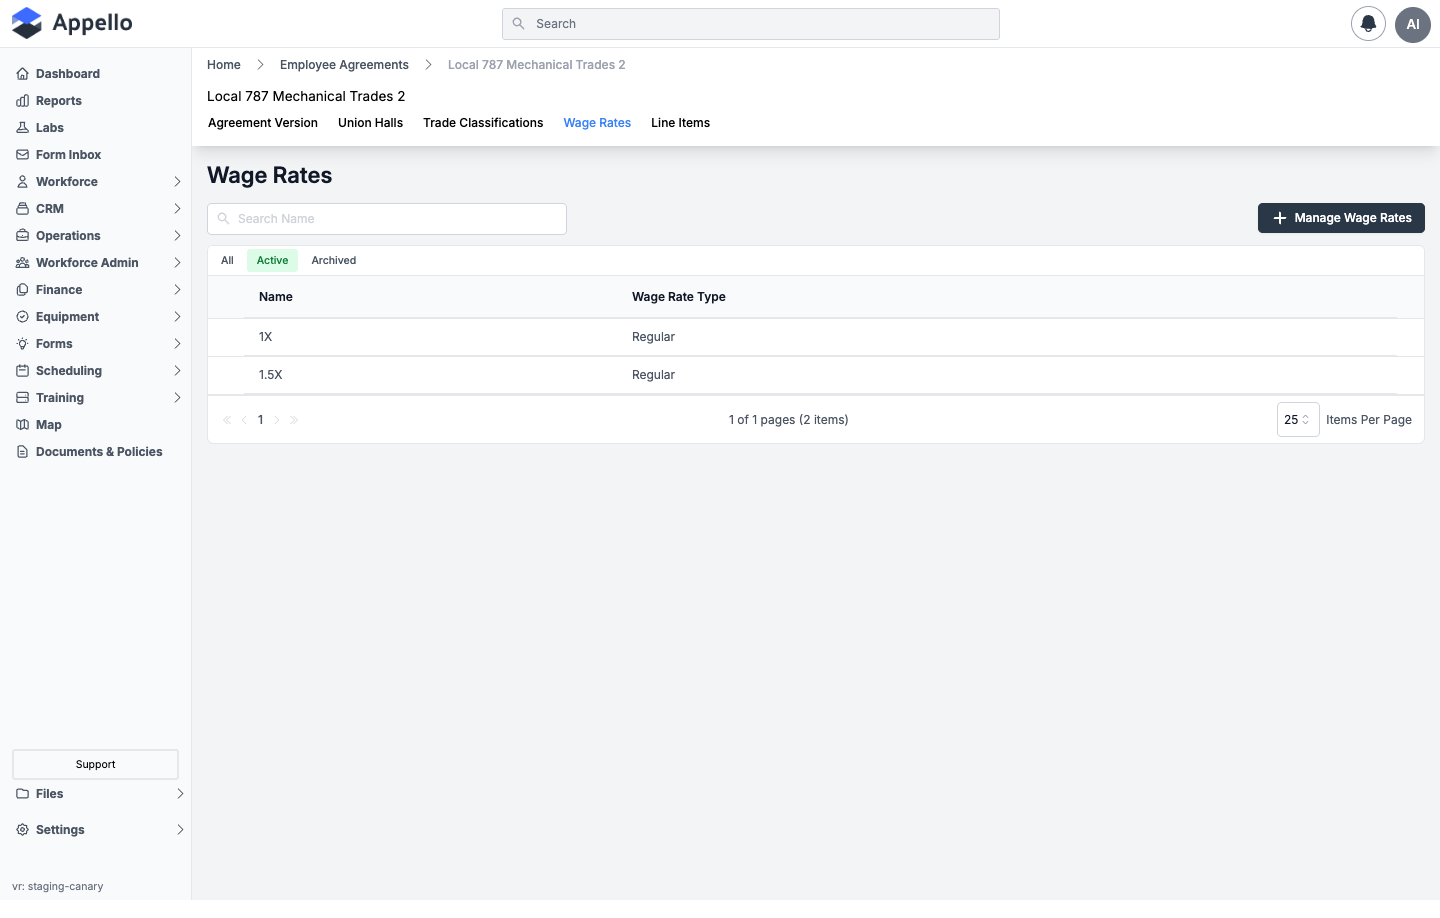
Task: Click the Search Name magnifier icon
Action: coord(224,219)
